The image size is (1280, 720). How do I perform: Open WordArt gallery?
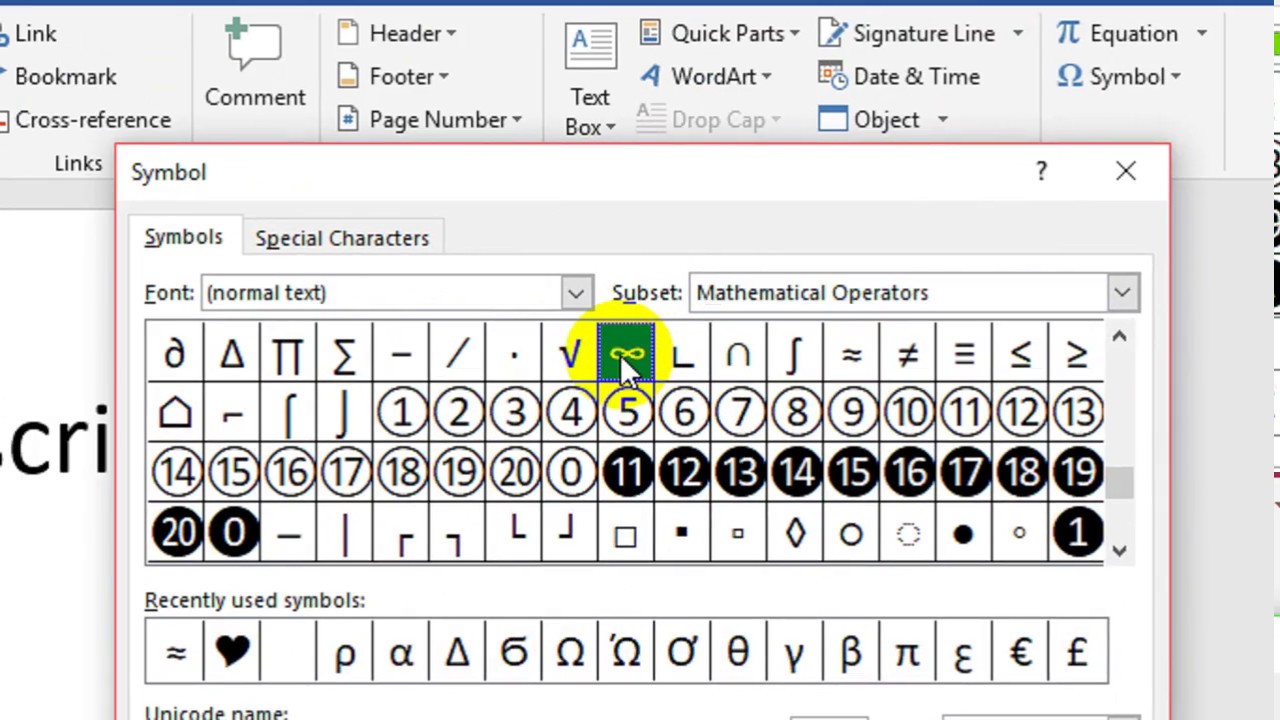(705, 76)
